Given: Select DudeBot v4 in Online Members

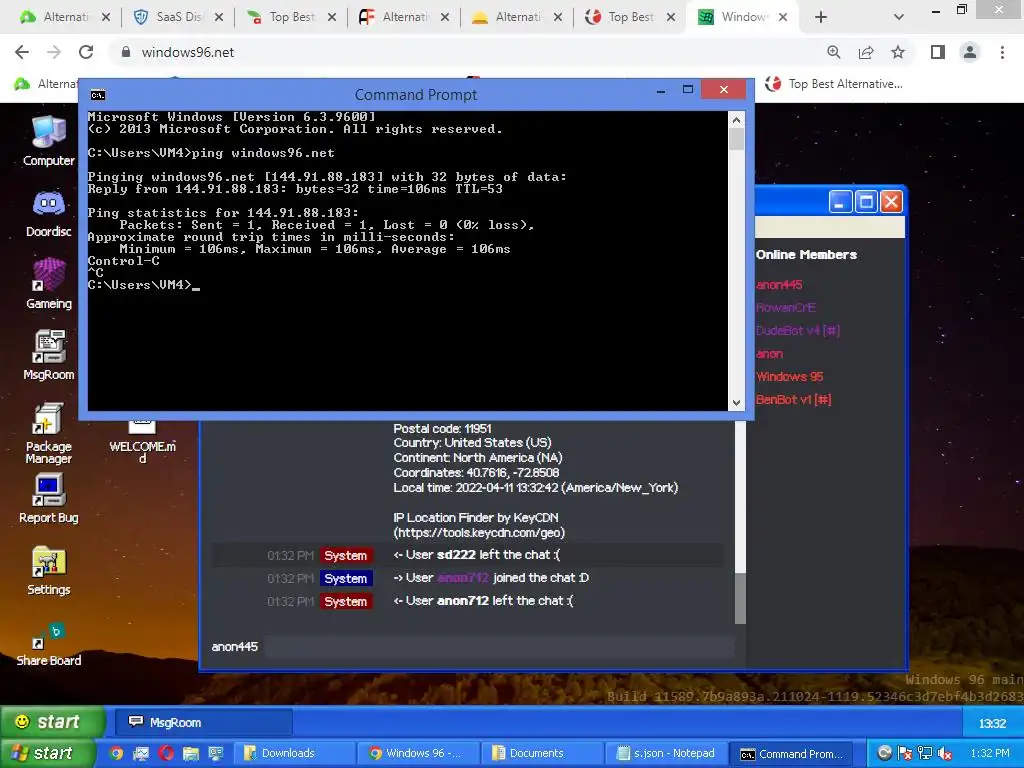Looking at the screenshot, I should 797,330.
